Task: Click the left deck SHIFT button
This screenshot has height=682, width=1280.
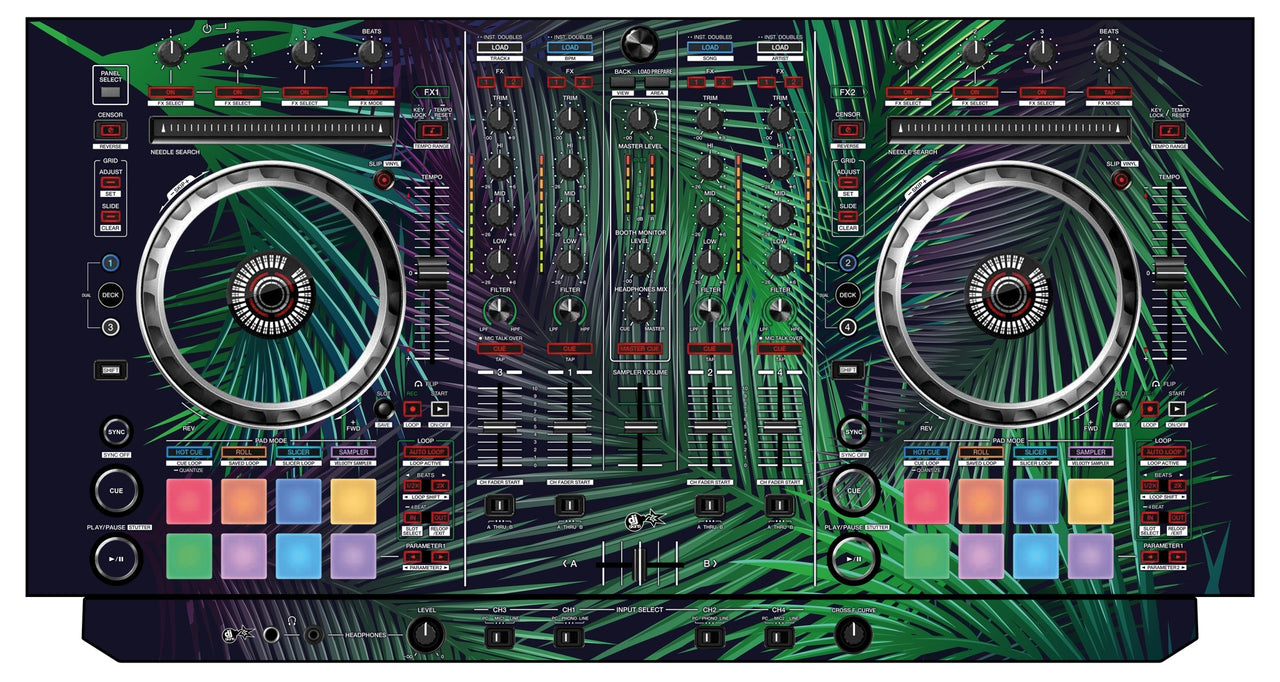Action: coord(111,370)
